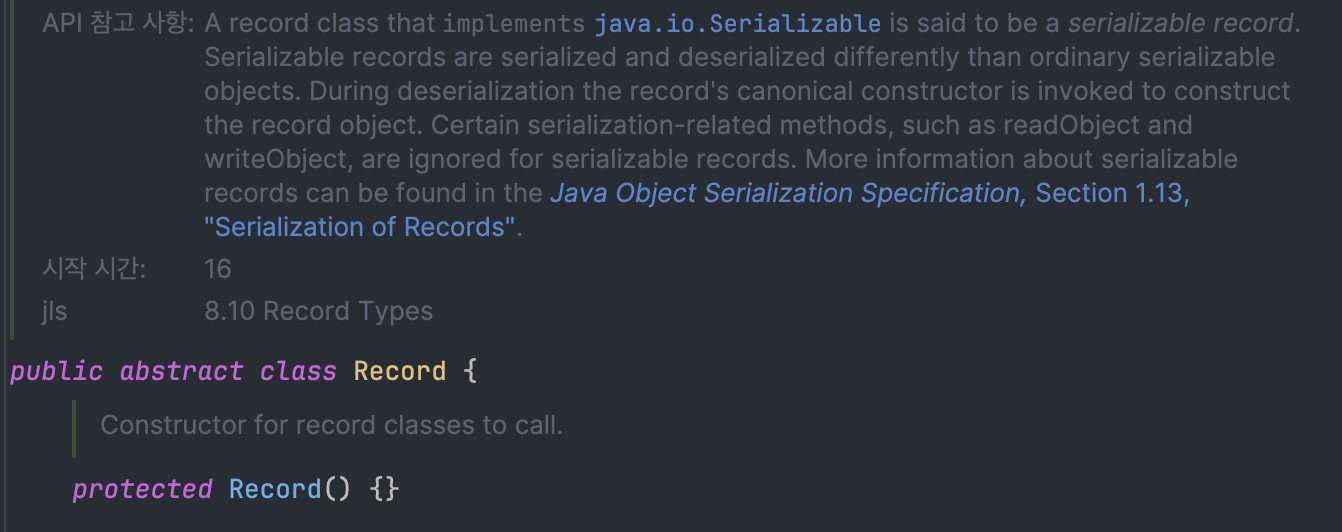Screen dimensions: 1342x532
Task: Click the empty constructor body braces
Action: (385, 490)
